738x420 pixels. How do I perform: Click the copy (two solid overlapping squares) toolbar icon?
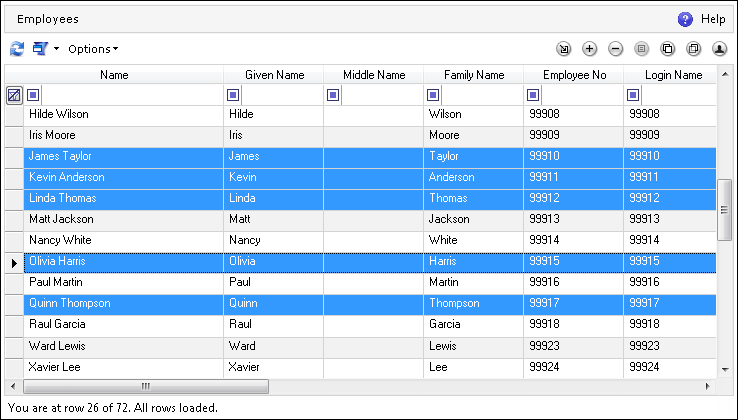pyautogui.click(x=667, y=48)
